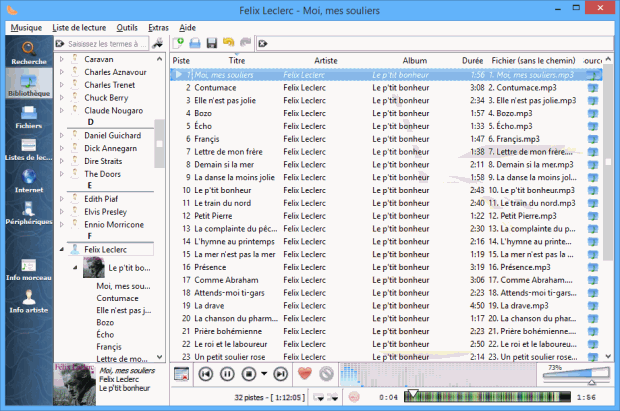Image resolution: width=620 pixels, height=411 pixels.
Task: Open the Outils menu
Action: click(x=127, y=28)
